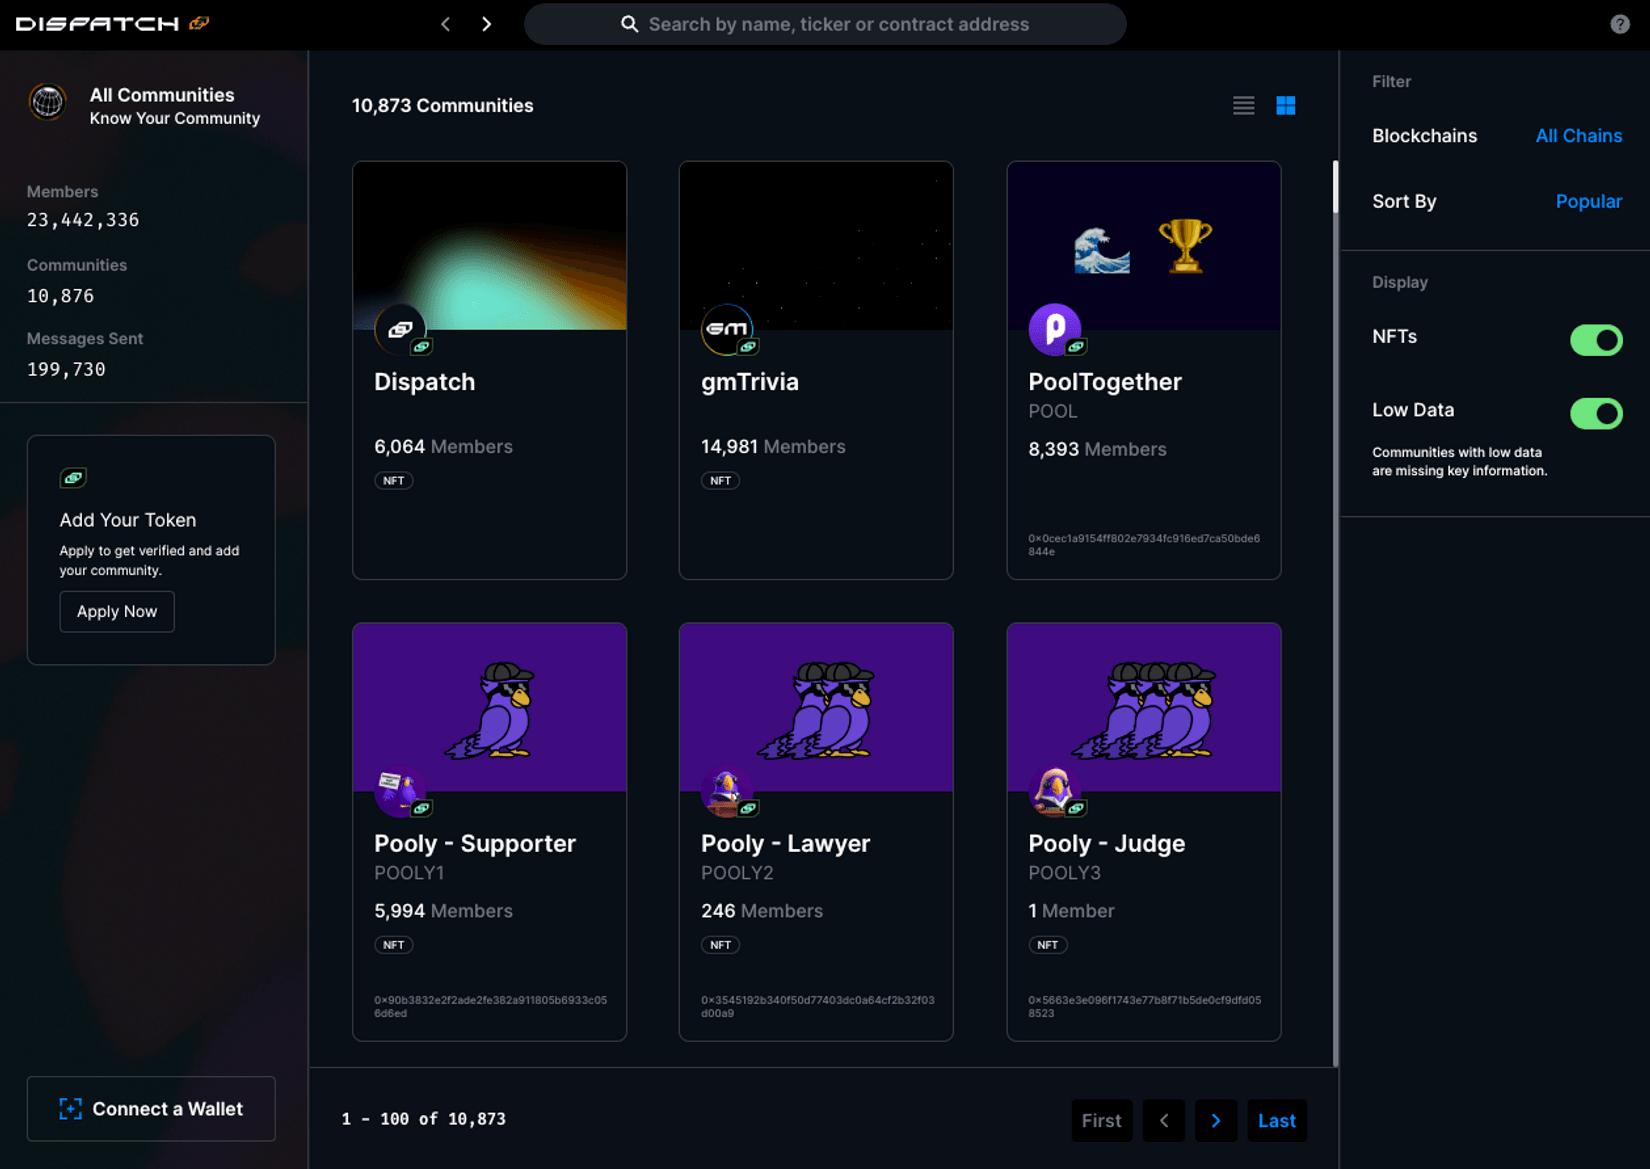1650x1169 pixels.
Task: Click Apply Now button
Action: (117, 611)
